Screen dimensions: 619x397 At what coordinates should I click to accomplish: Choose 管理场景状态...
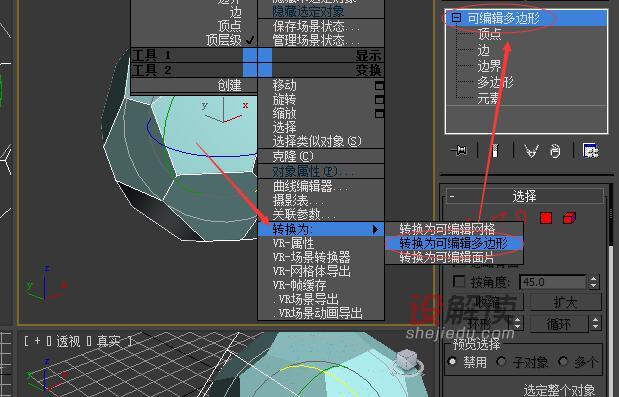(317, 40)
